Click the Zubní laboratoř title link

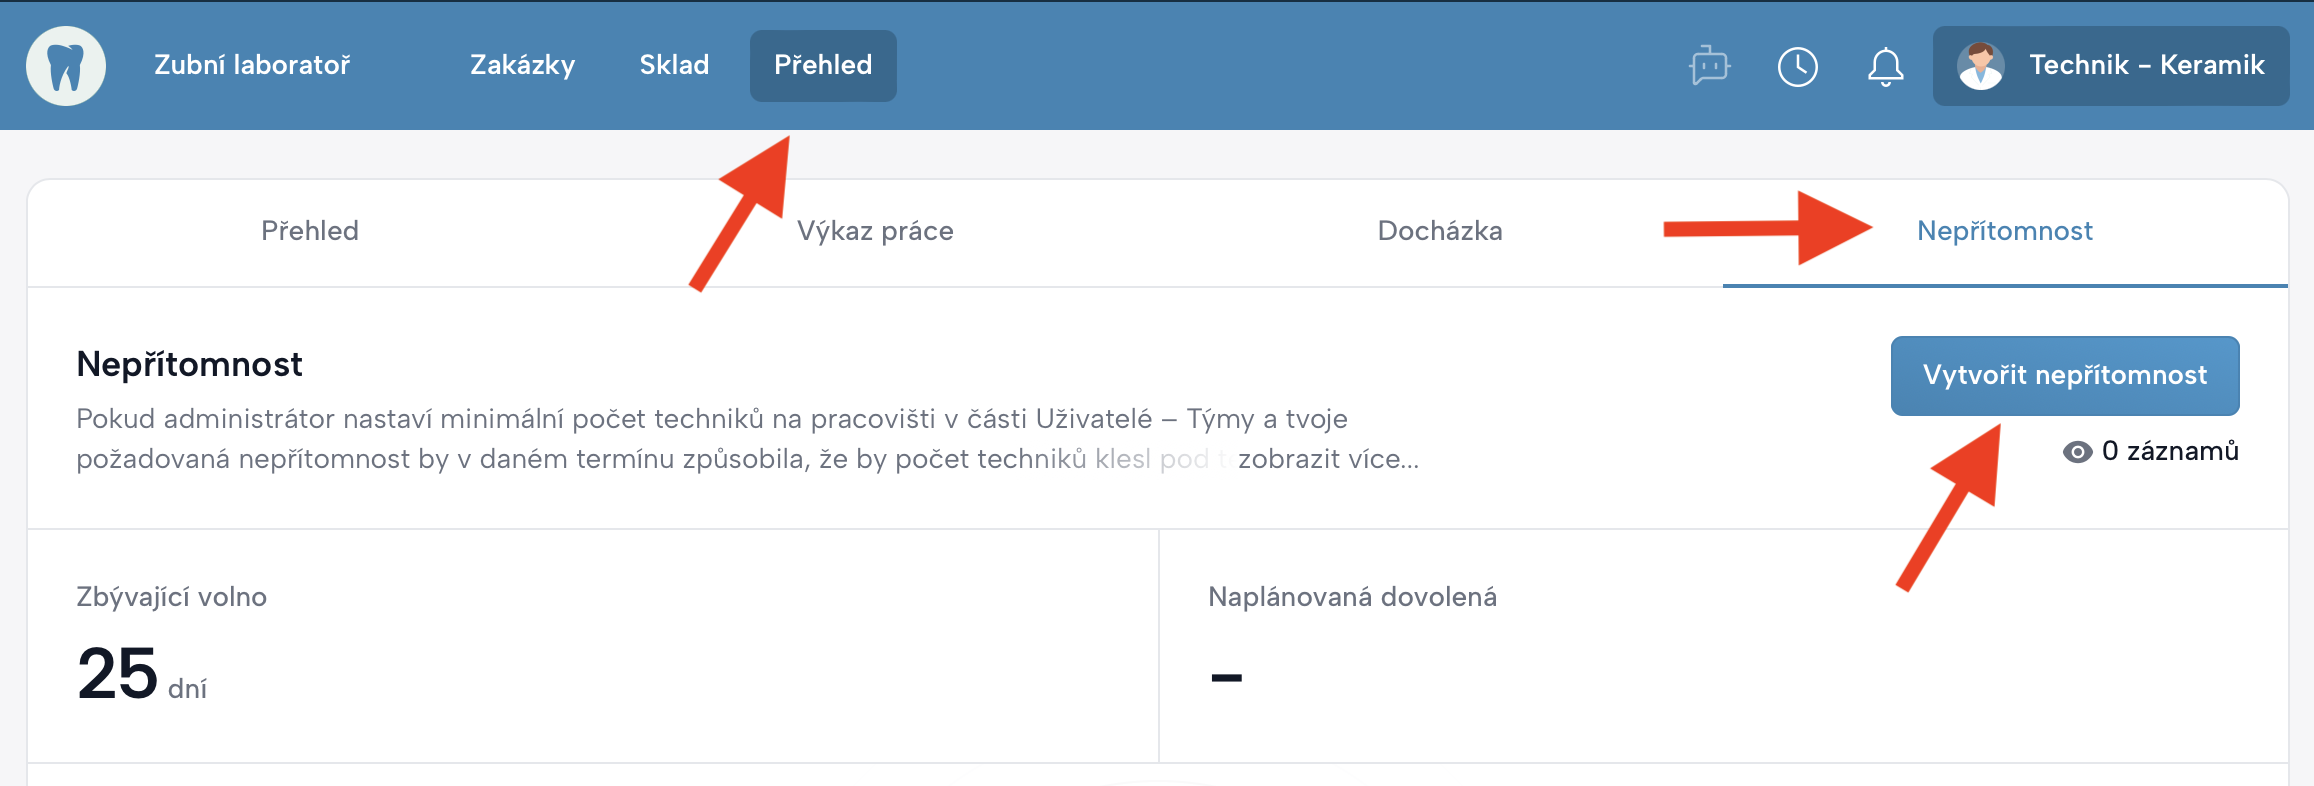point(252,65)
